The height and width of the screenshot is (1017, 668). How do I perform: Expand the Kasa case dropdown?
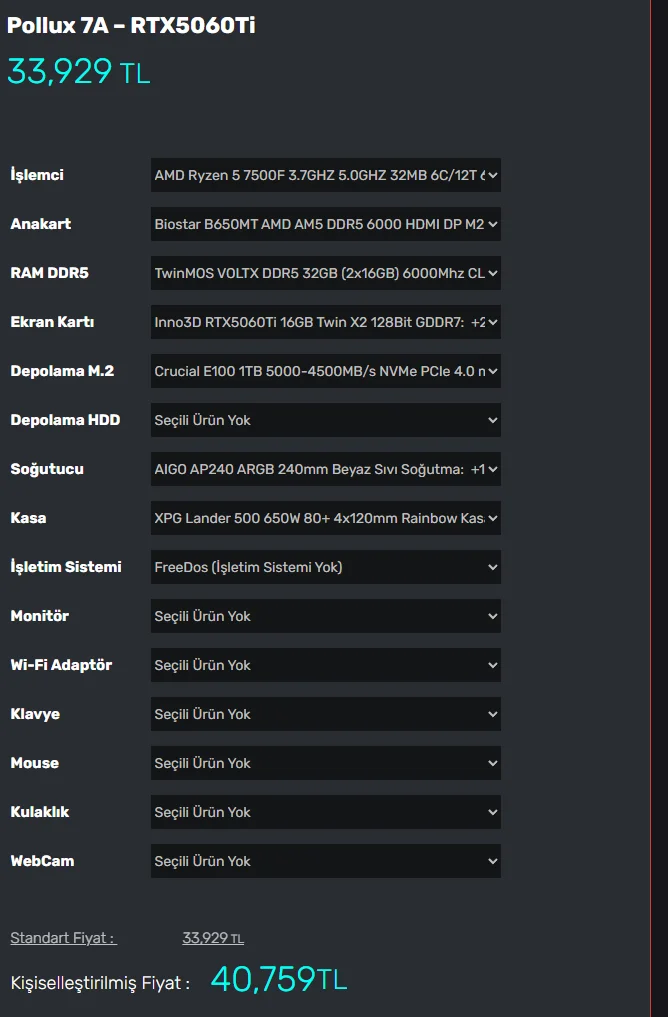325,518
